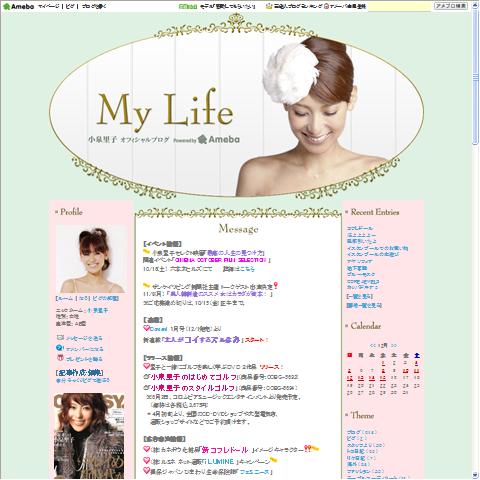480x480 pixels.
Task: Go to previous month in calendar
Action: tap(372, 345)
